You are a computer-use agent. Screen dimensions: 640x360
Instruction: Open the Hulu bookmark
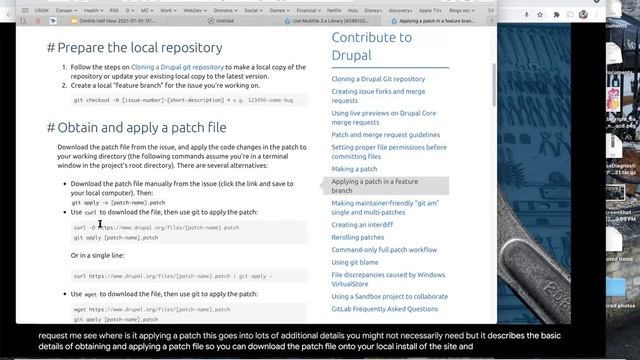353,10
